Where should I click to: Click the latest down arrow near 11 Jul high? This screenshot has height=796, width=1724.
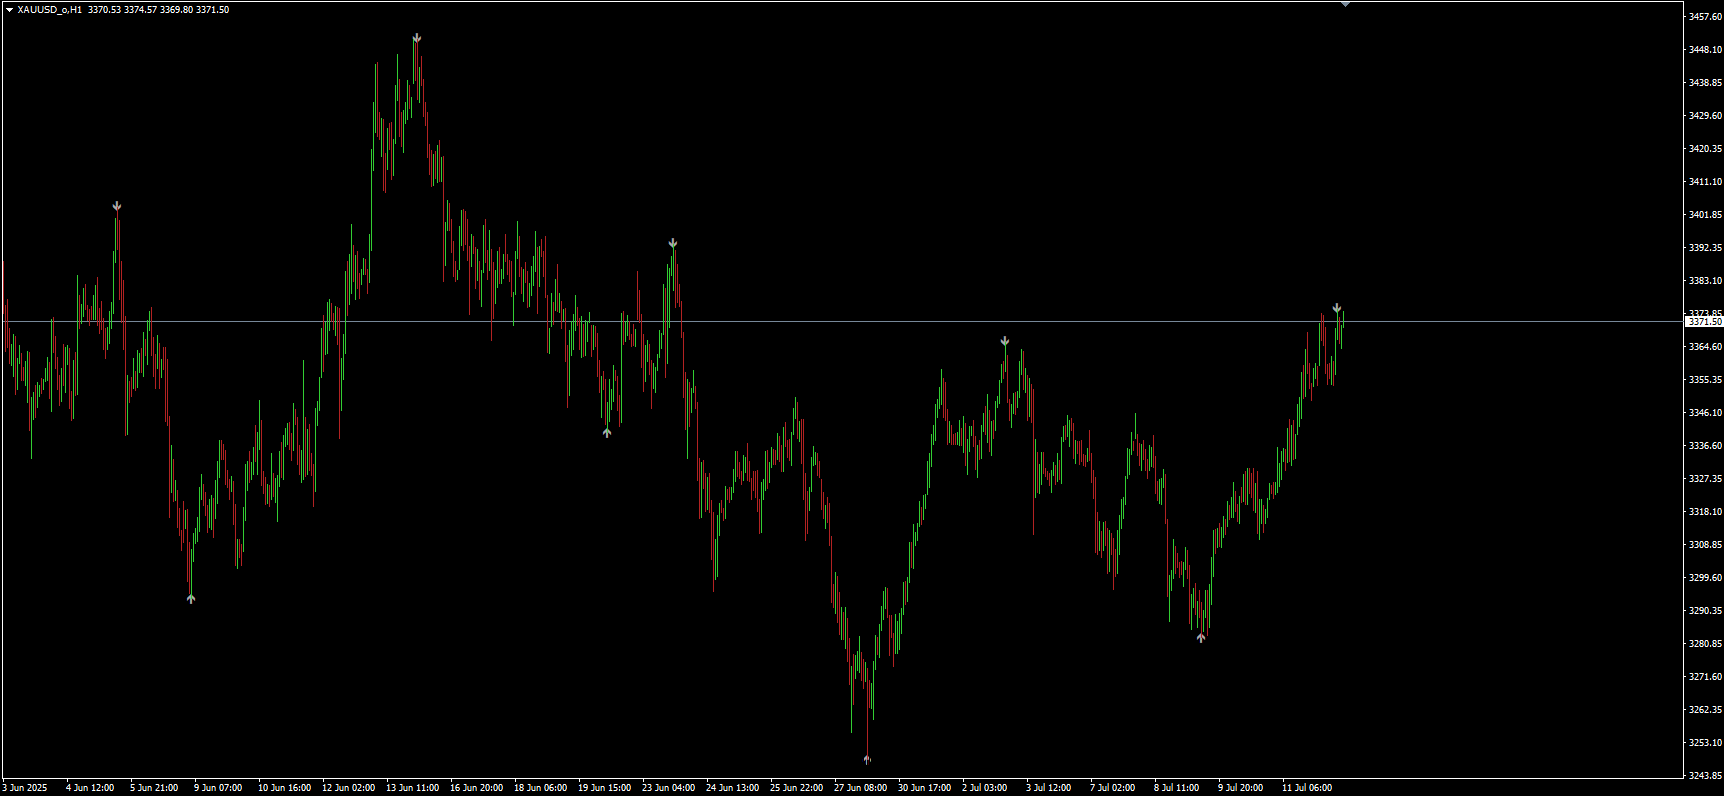click(x=1337, y=308)
